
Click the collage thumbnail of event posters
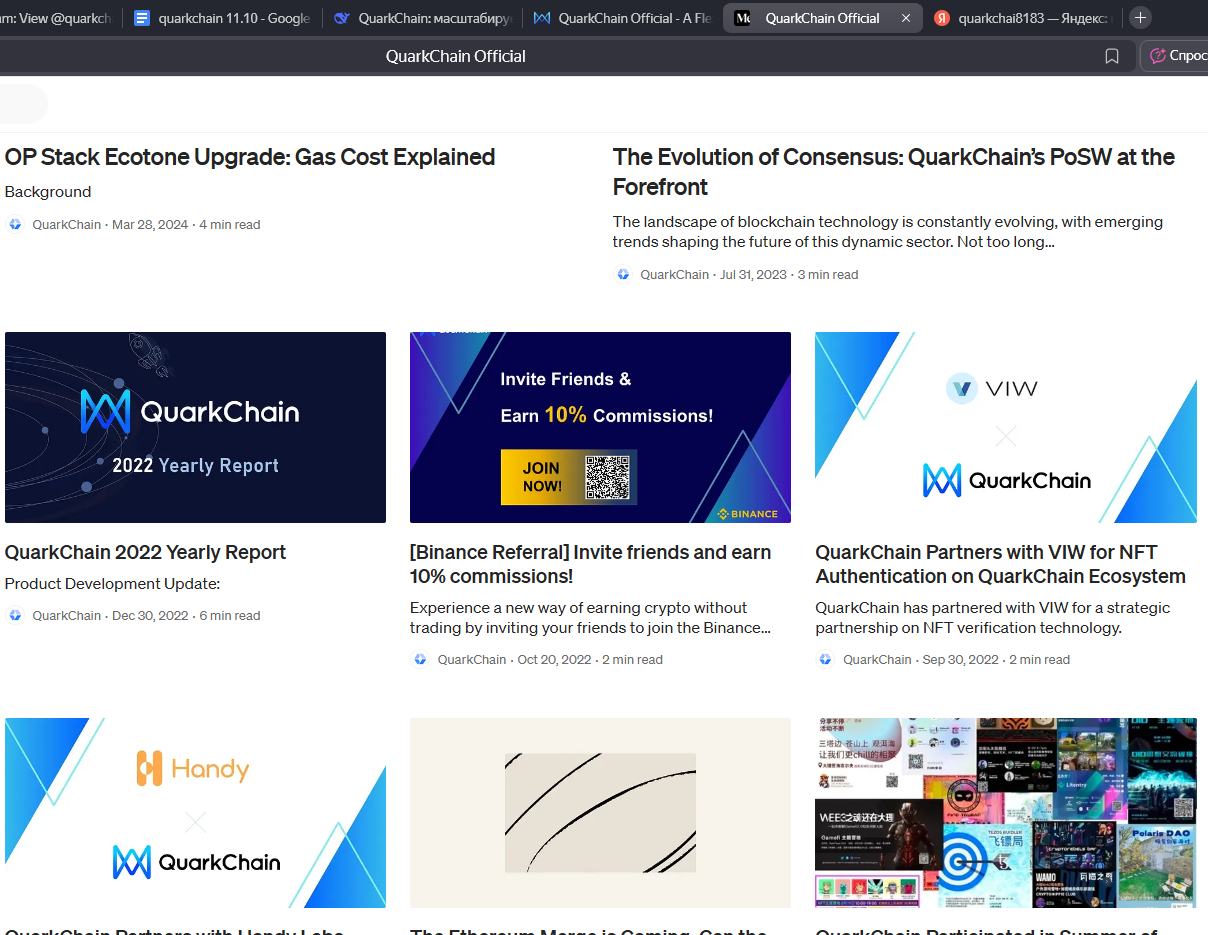pyautogui.click(x=1006, y=812)
